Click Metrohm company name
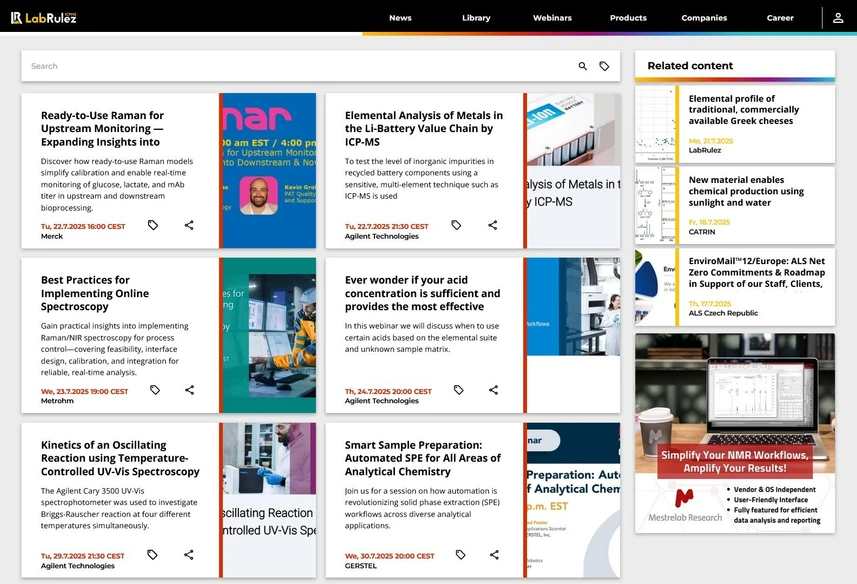The image size is (857, 584). [57, 401]
